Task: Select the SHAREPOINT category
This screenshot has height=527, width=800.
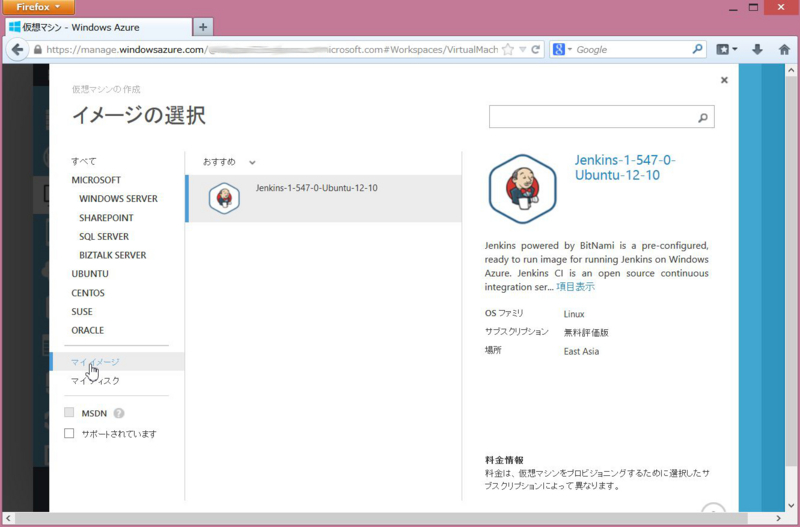Action: (106, 218)
